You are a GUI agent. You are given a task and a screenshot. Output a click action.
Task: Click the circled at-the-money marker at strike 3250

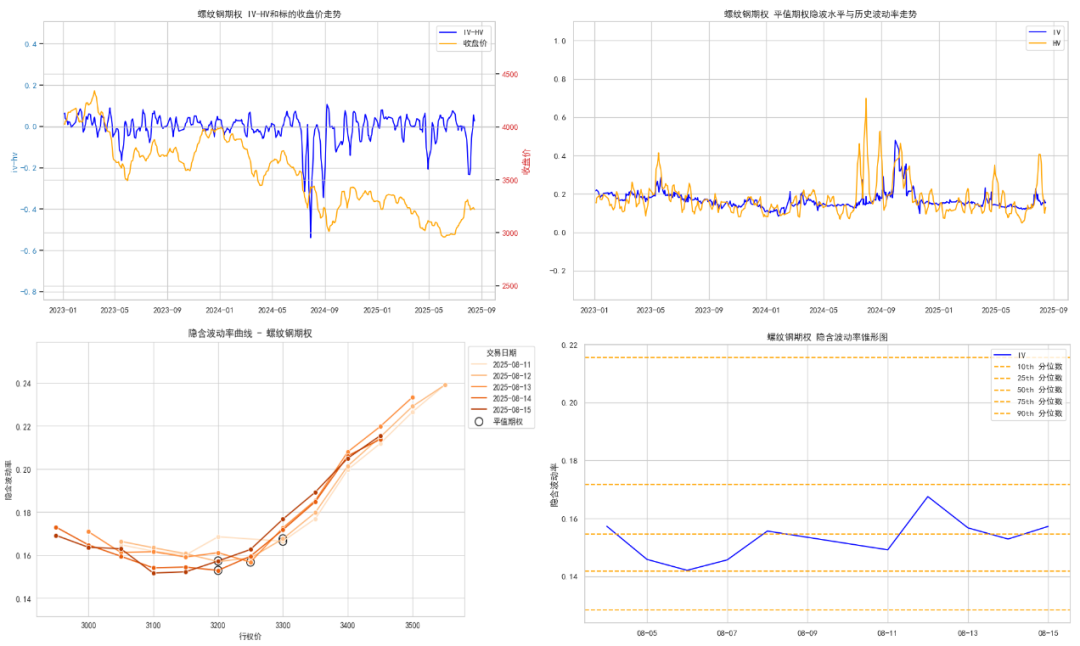click(x=251, y=562)
